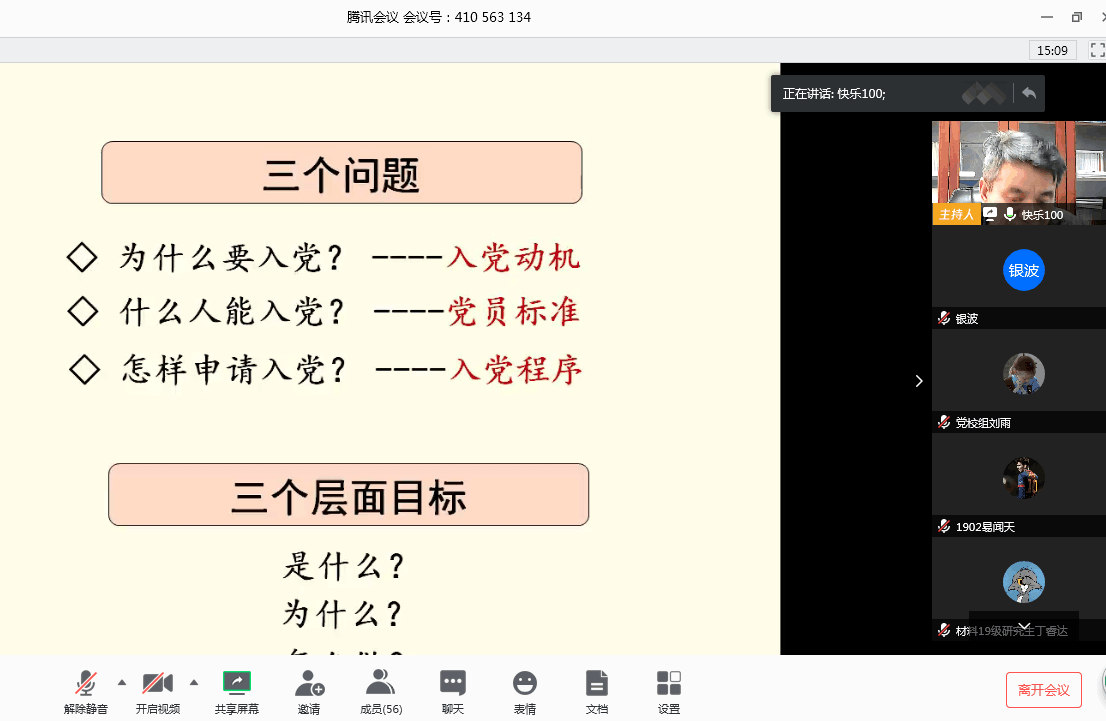Open the Documents (文档) icon
The image size is (1106, 721).
coord(597,690)
